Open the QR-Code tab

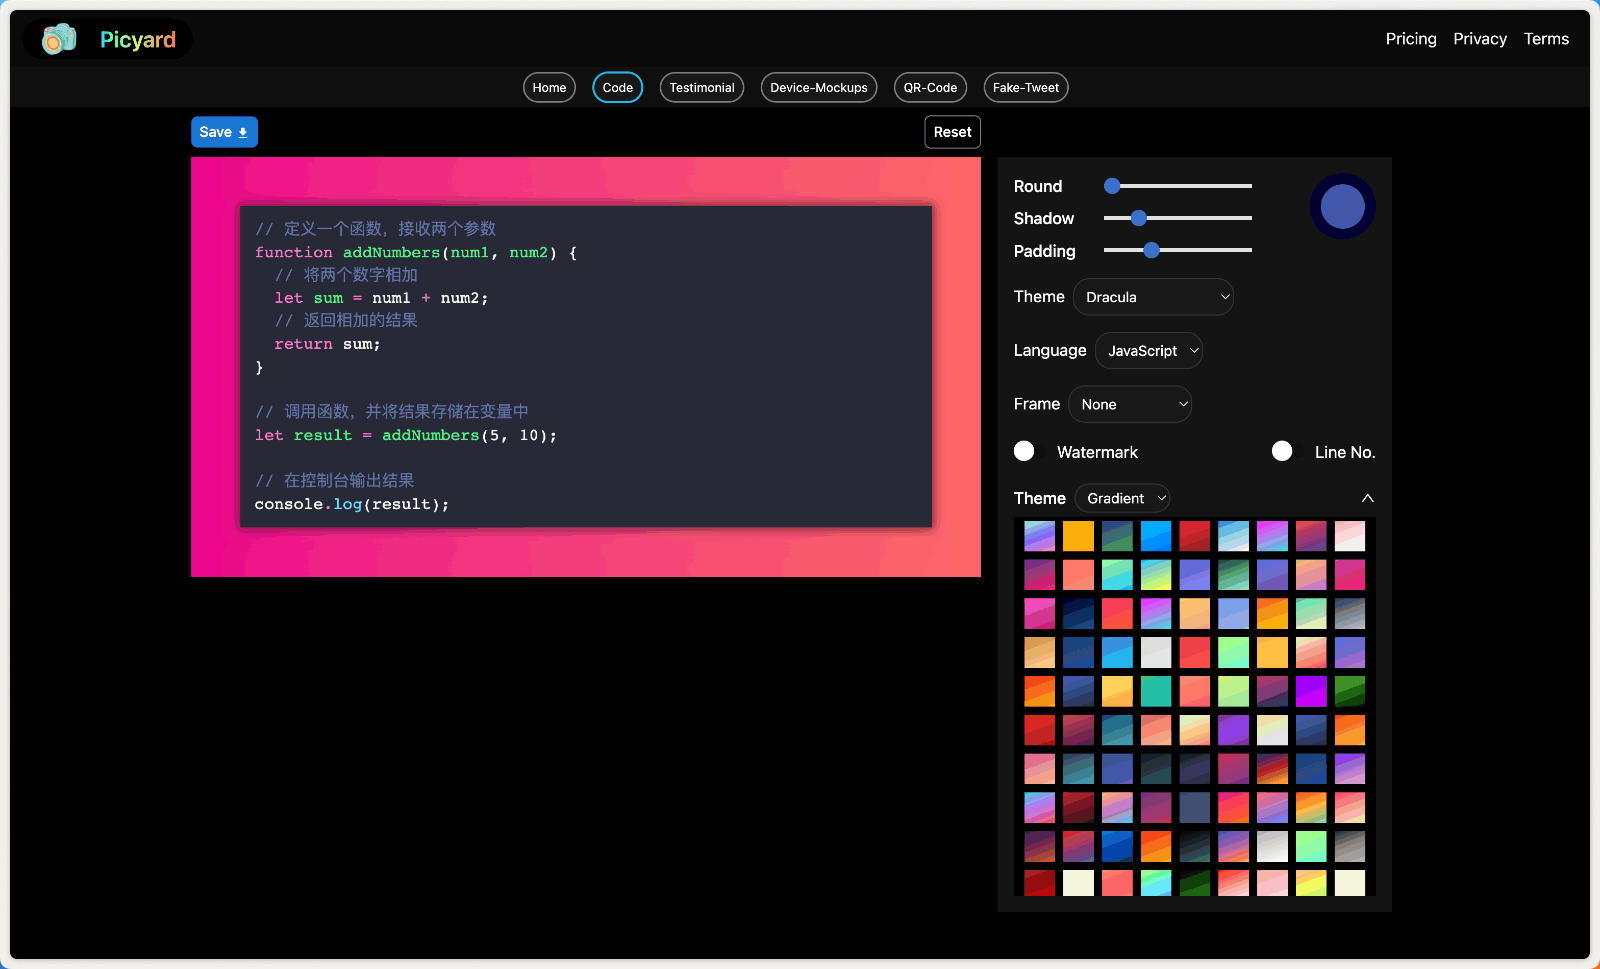click(930, 88)
